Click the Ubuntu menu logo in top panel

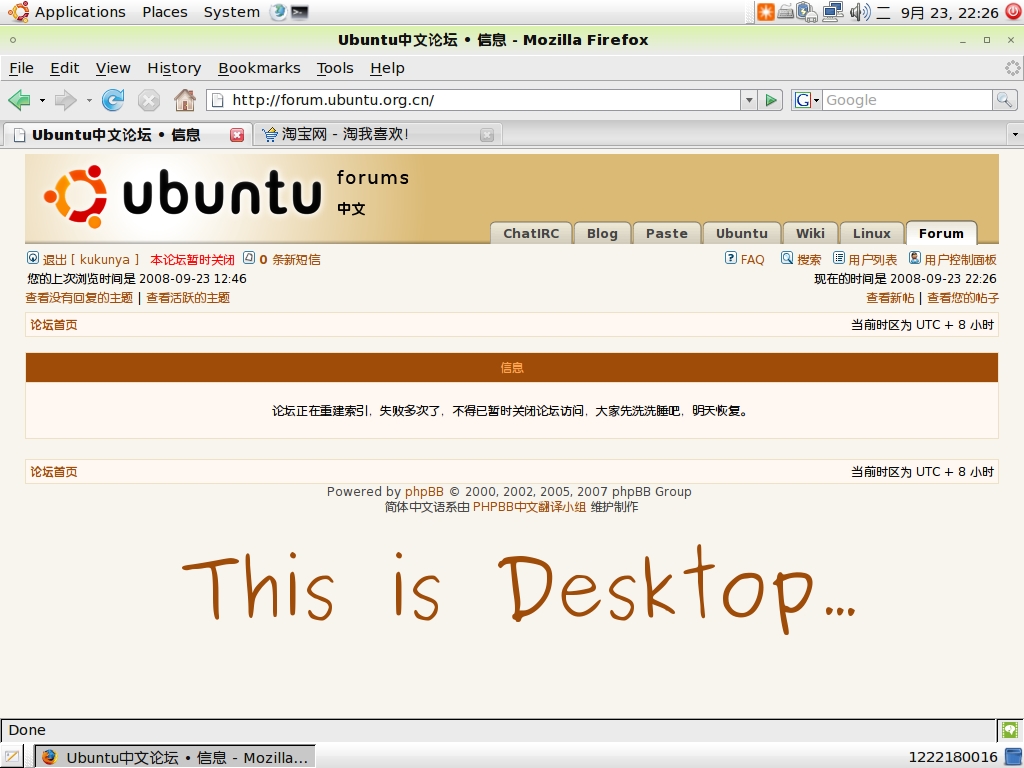click(18, 12)
